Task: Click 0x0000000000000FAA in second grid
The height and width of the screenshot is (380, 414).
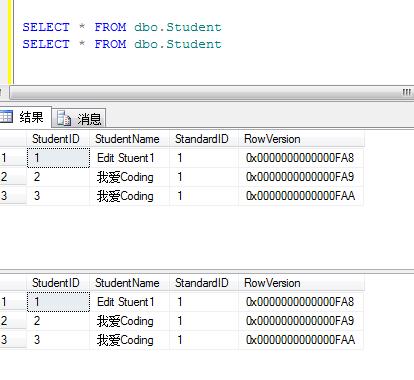Action: [301, 340]
